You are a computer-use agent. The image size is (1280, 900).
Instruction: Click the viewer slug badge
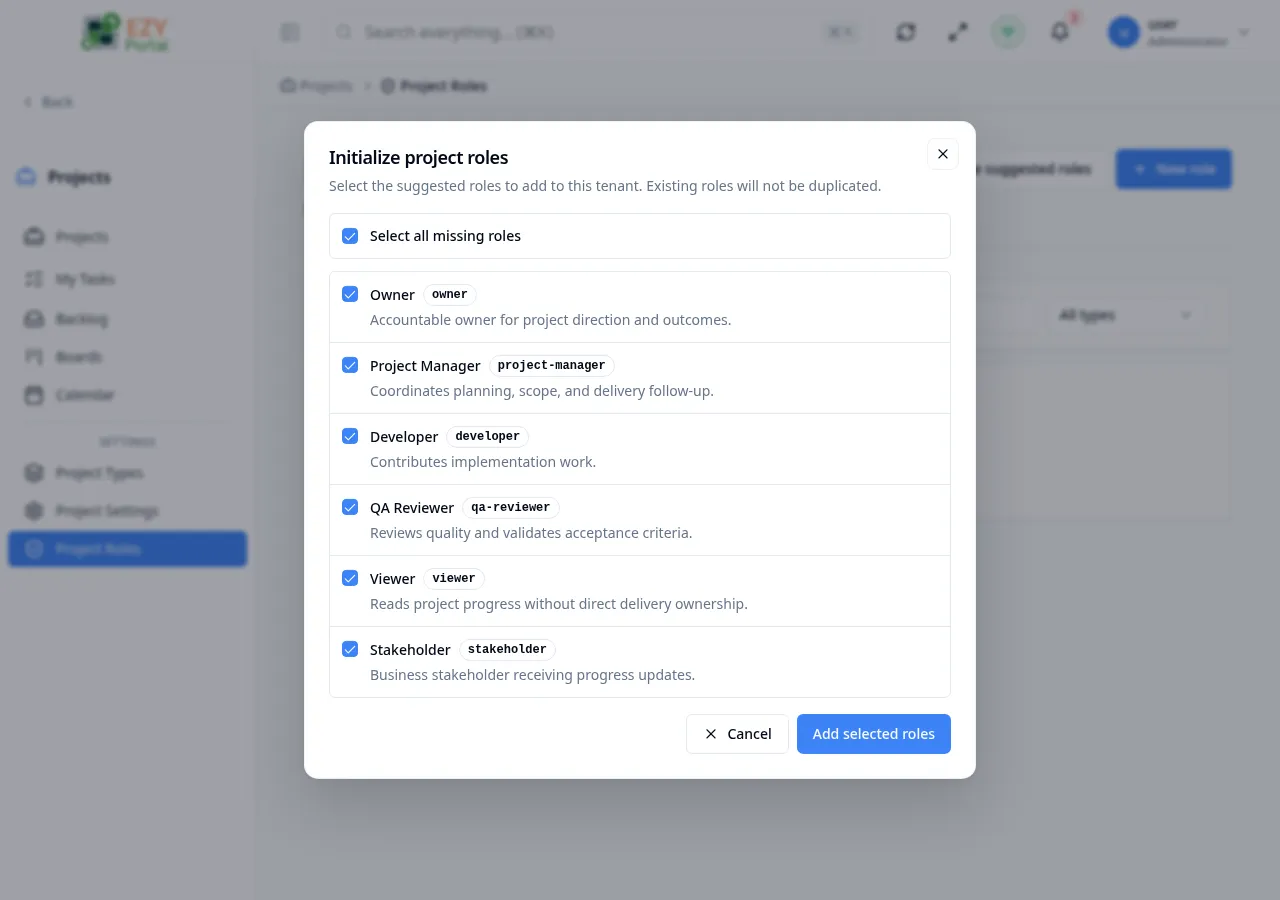[x=454, y=579]
